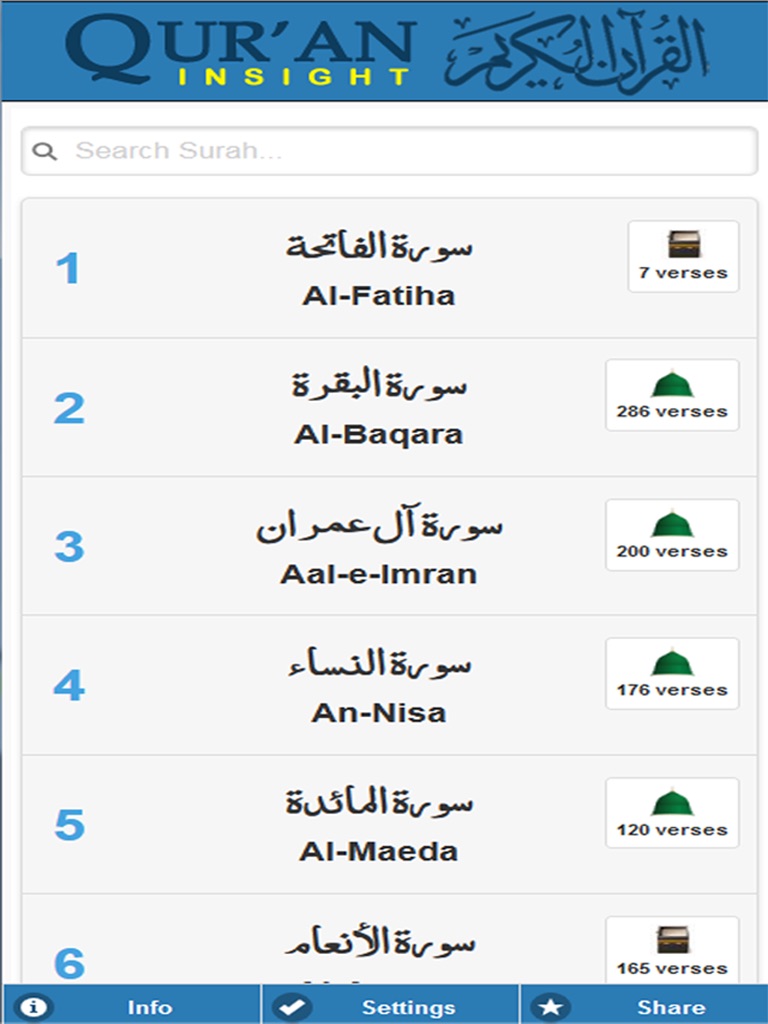Open the Al-Baqara surah
This screenshot has height=1024, width=768.
point(378,435)
